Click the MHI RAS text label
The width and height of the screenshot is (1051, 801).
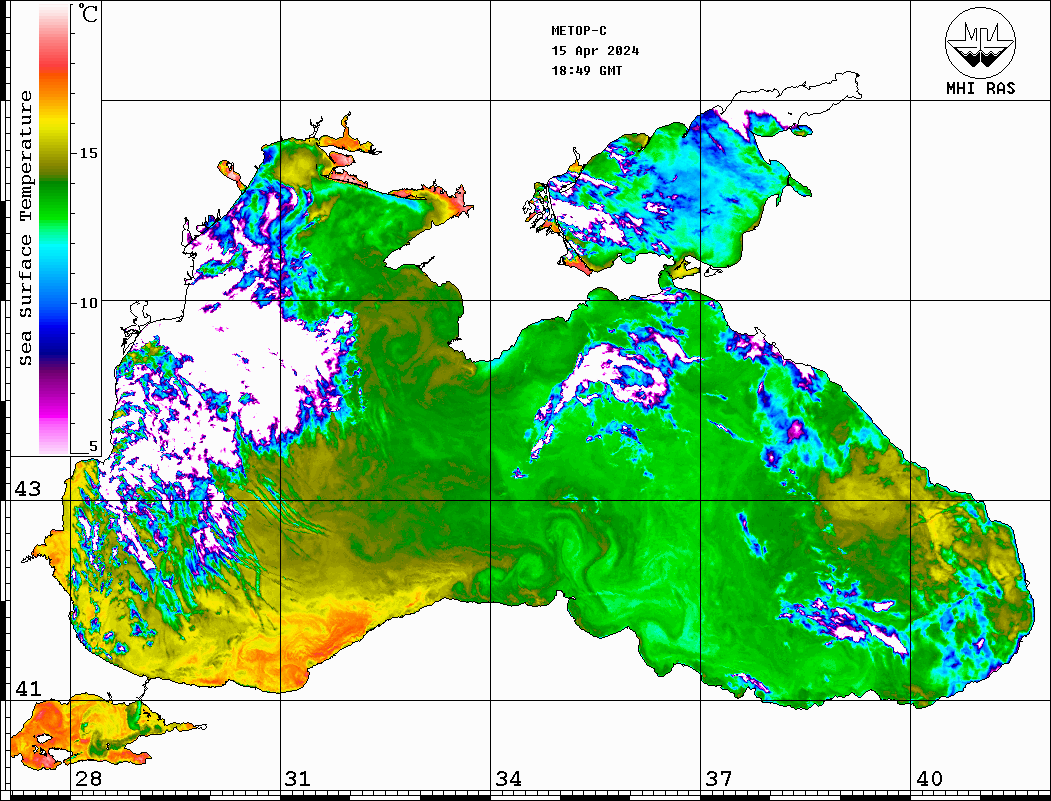tap(980, 88)
